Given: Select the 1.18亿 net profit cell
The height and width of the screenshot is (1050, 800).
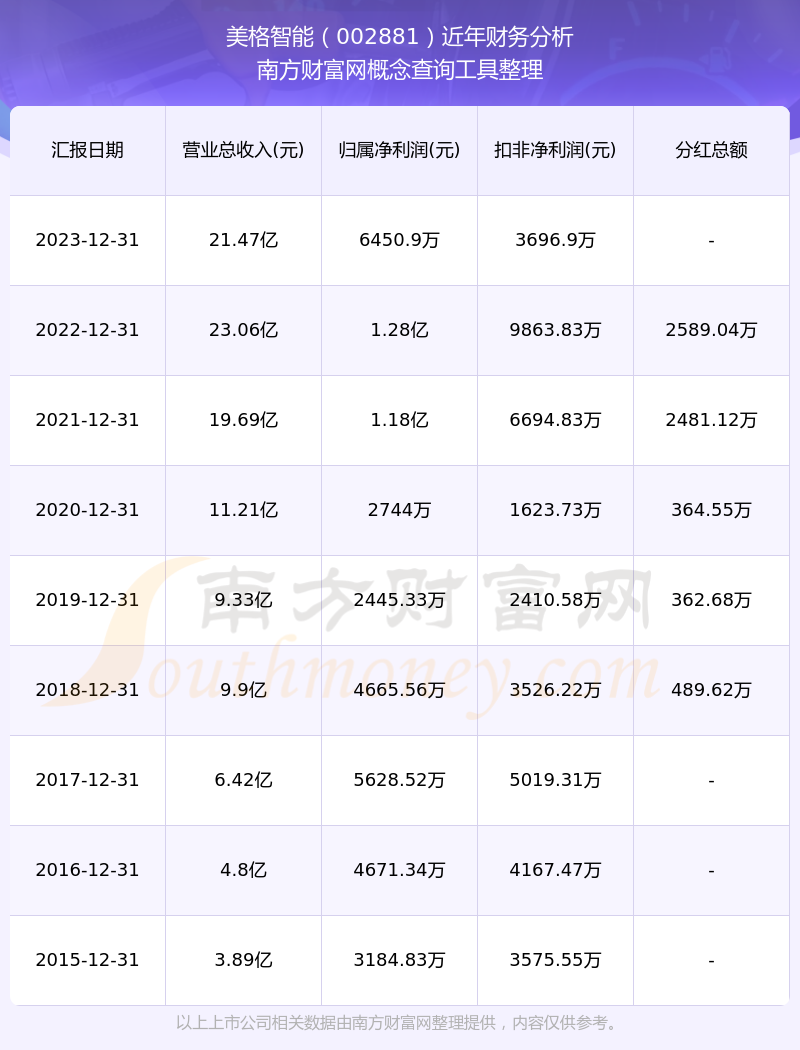Looking at the screenshot, I should (x=399, y=420).
